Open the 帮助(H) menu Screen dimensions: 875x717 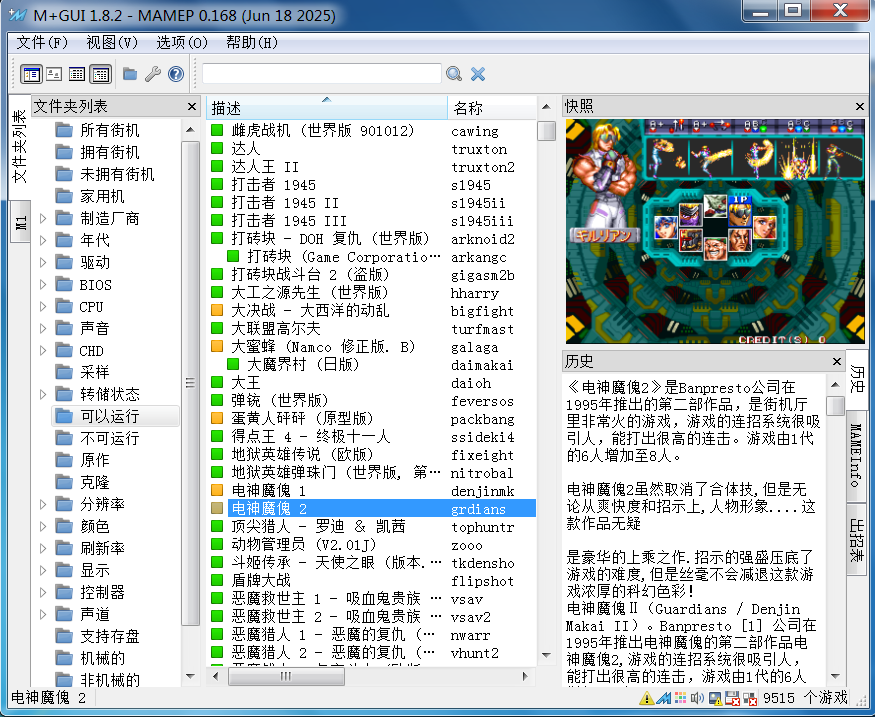[252, 42]
